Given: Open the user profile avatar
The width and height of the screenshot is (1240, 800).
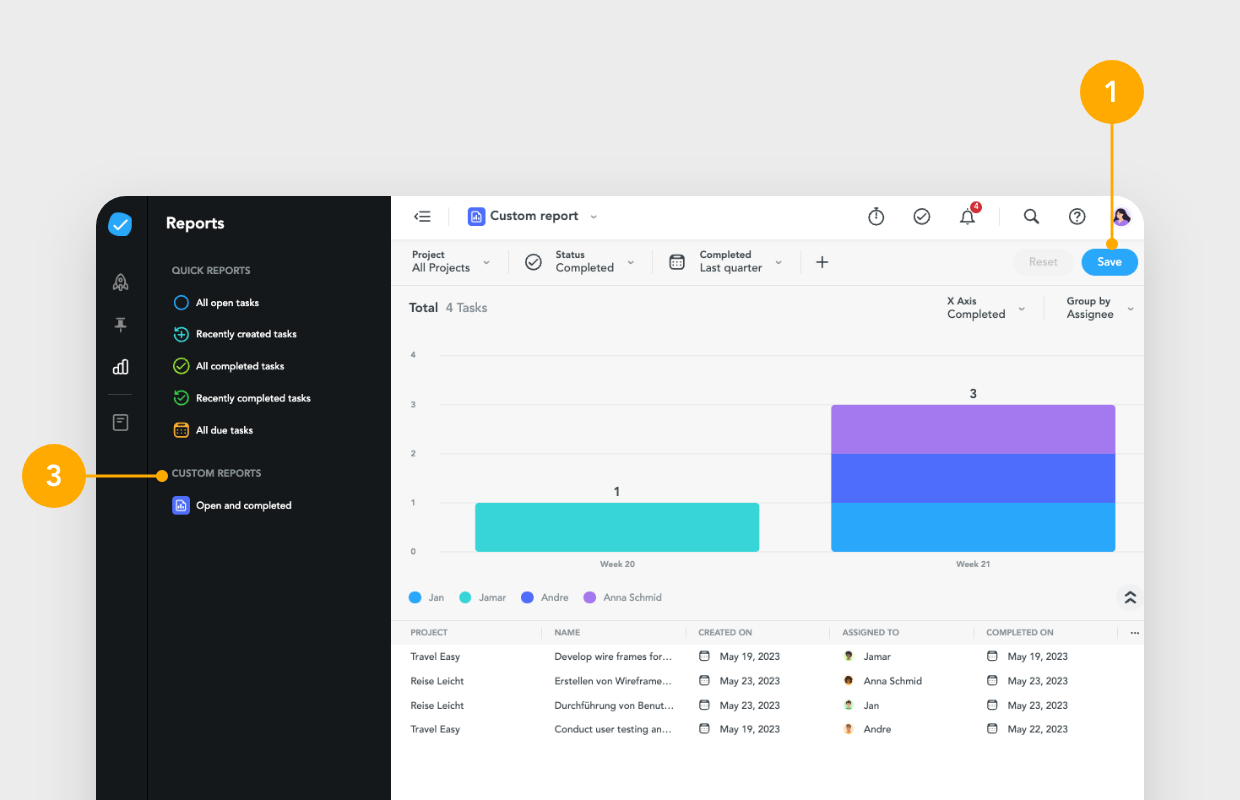Looking at the screenshot, I should pos(1121,216).
